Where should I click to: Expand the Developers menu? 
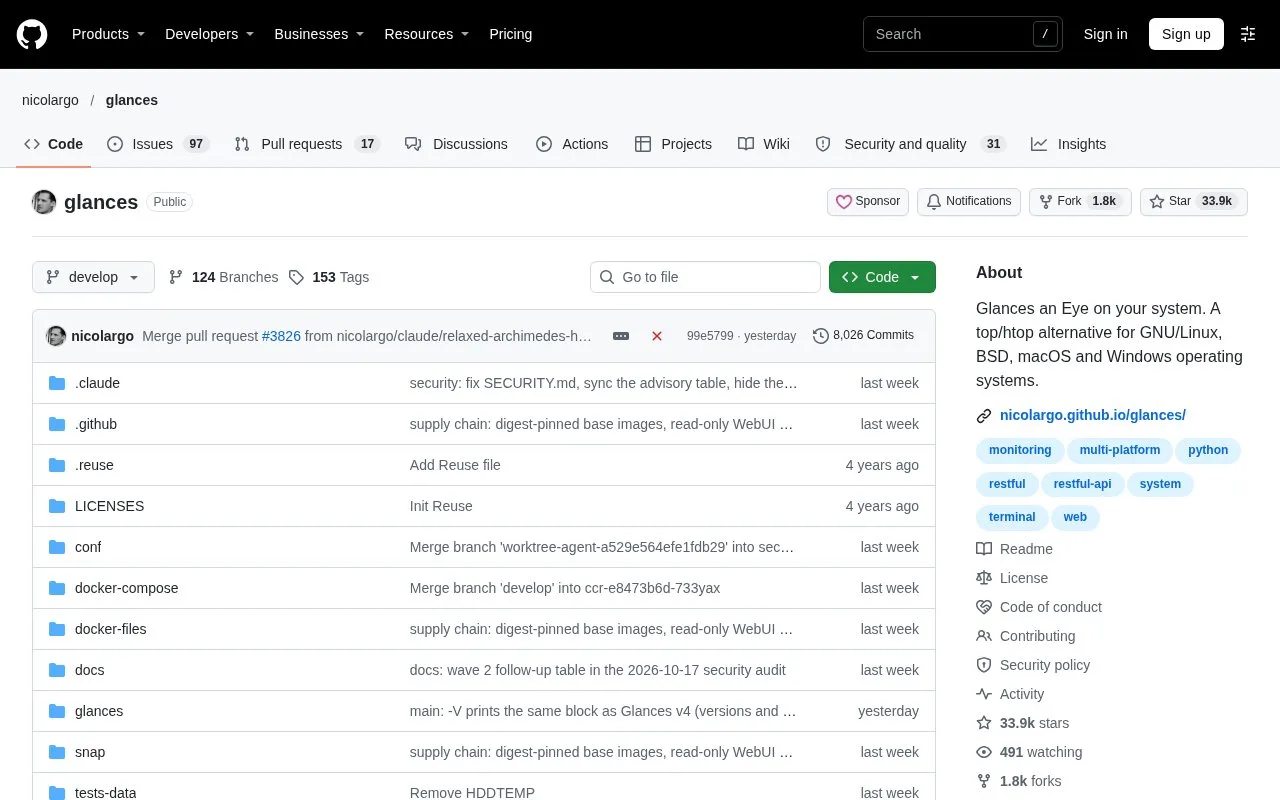pos(210,34)
